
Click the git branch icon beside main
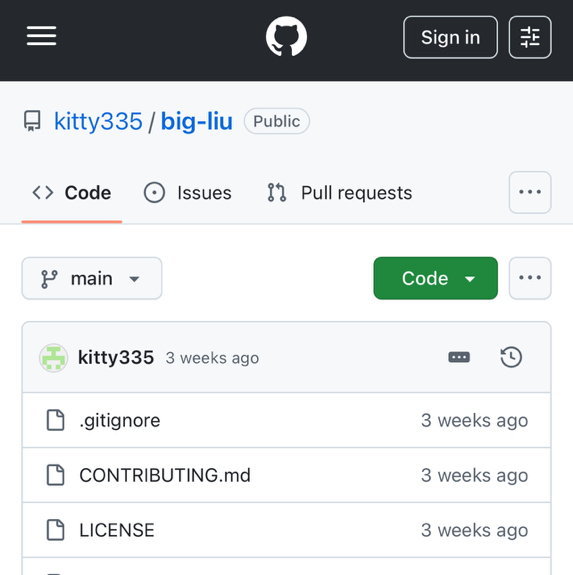click(x=49, y=279)
